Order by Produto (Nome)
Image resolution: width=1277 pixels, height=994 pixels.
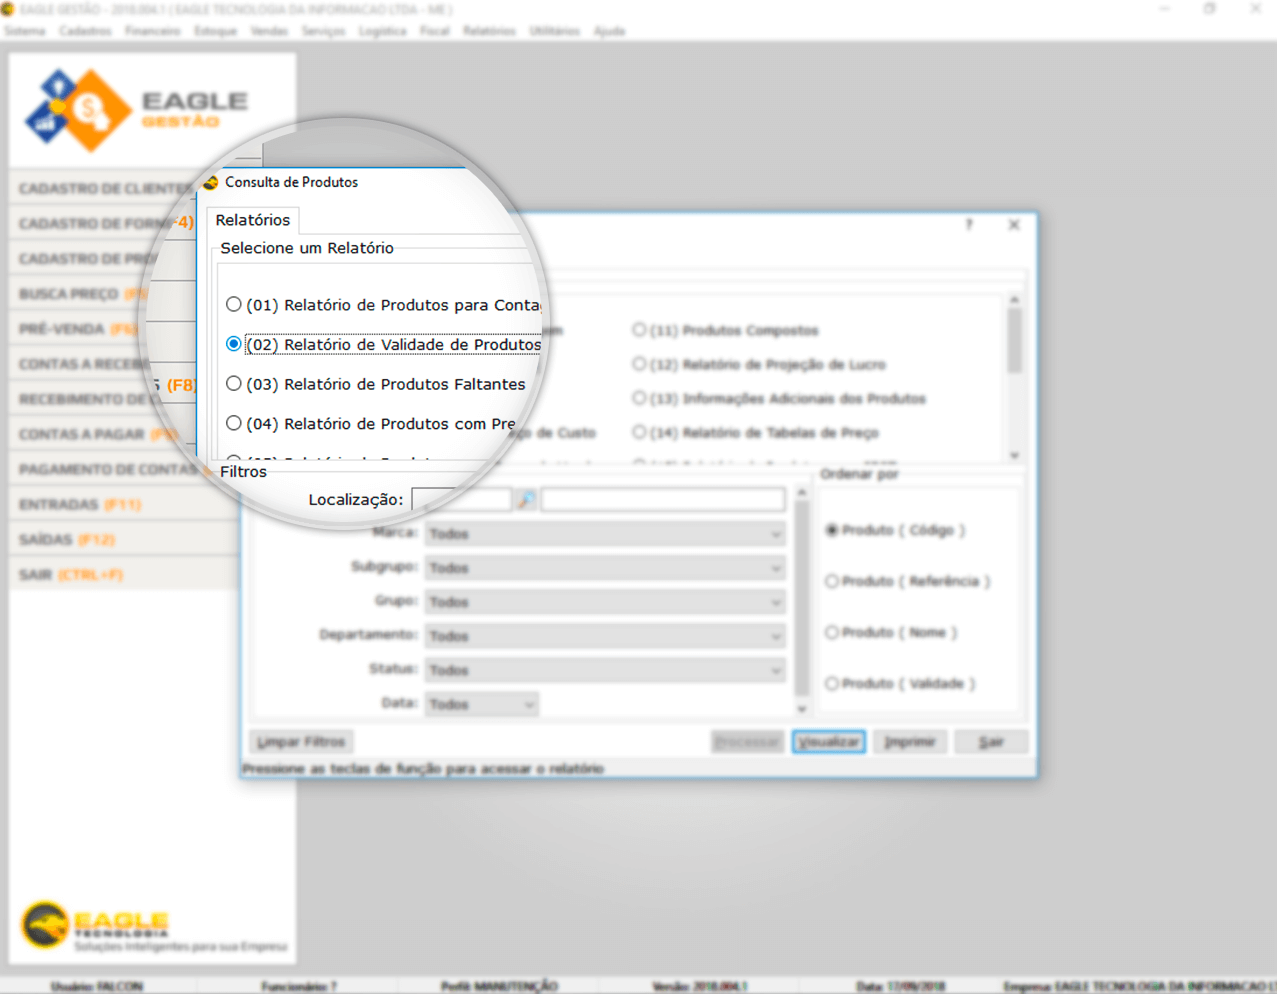click(x=891, y=632)
